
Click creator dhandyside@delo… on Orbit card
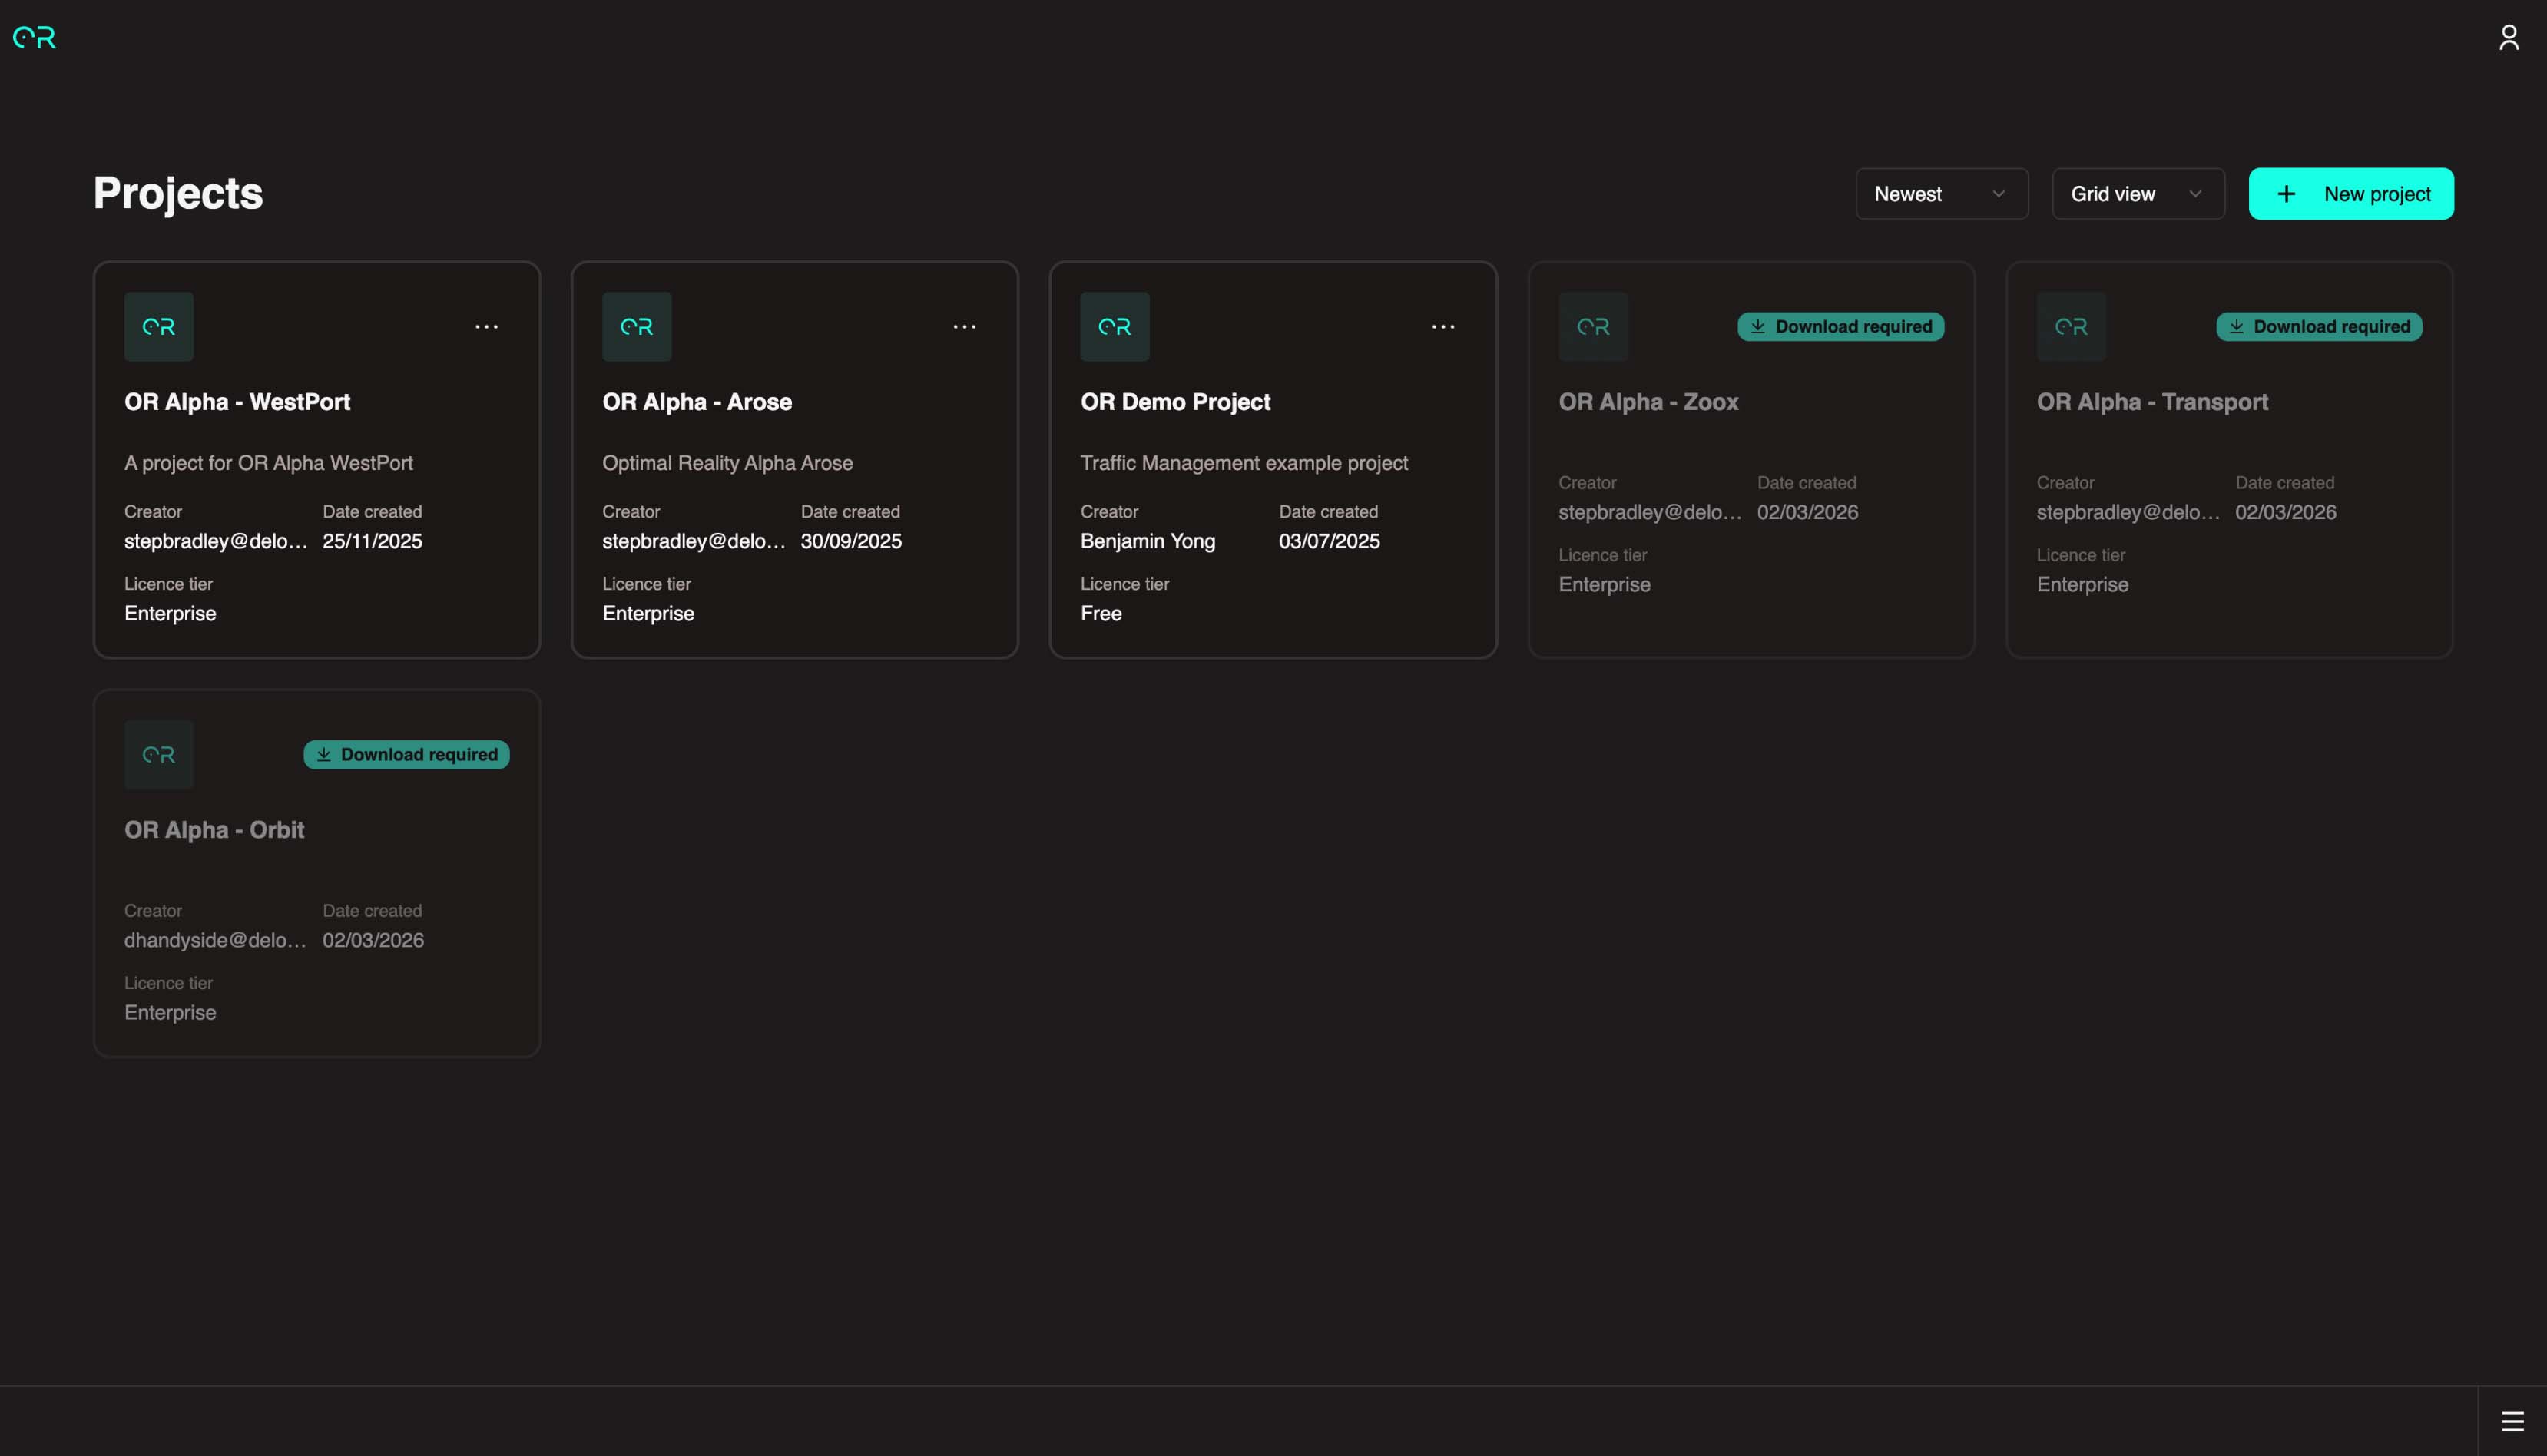coord(215,940)
